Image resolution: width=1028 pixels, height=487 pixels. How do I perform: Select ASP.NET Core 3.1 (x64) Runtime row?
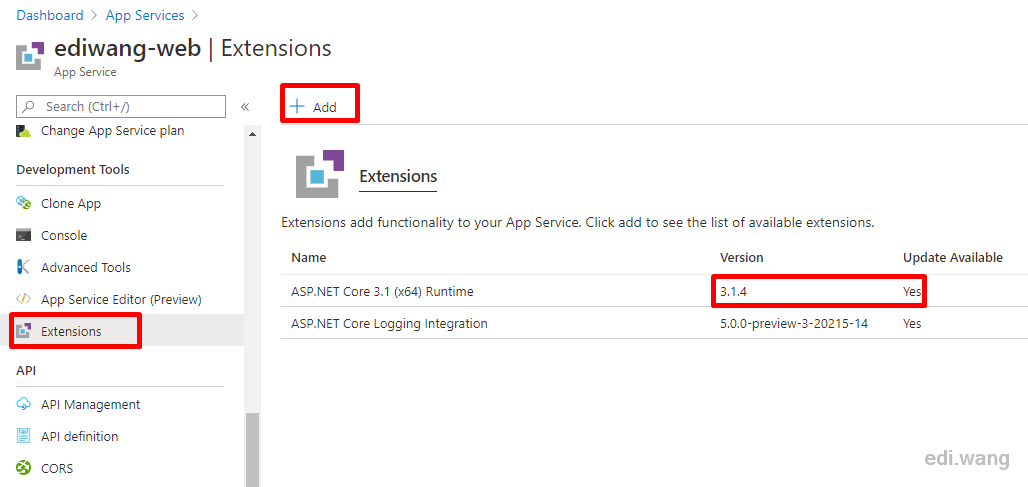pyautogui.click(x=654, y=292)
